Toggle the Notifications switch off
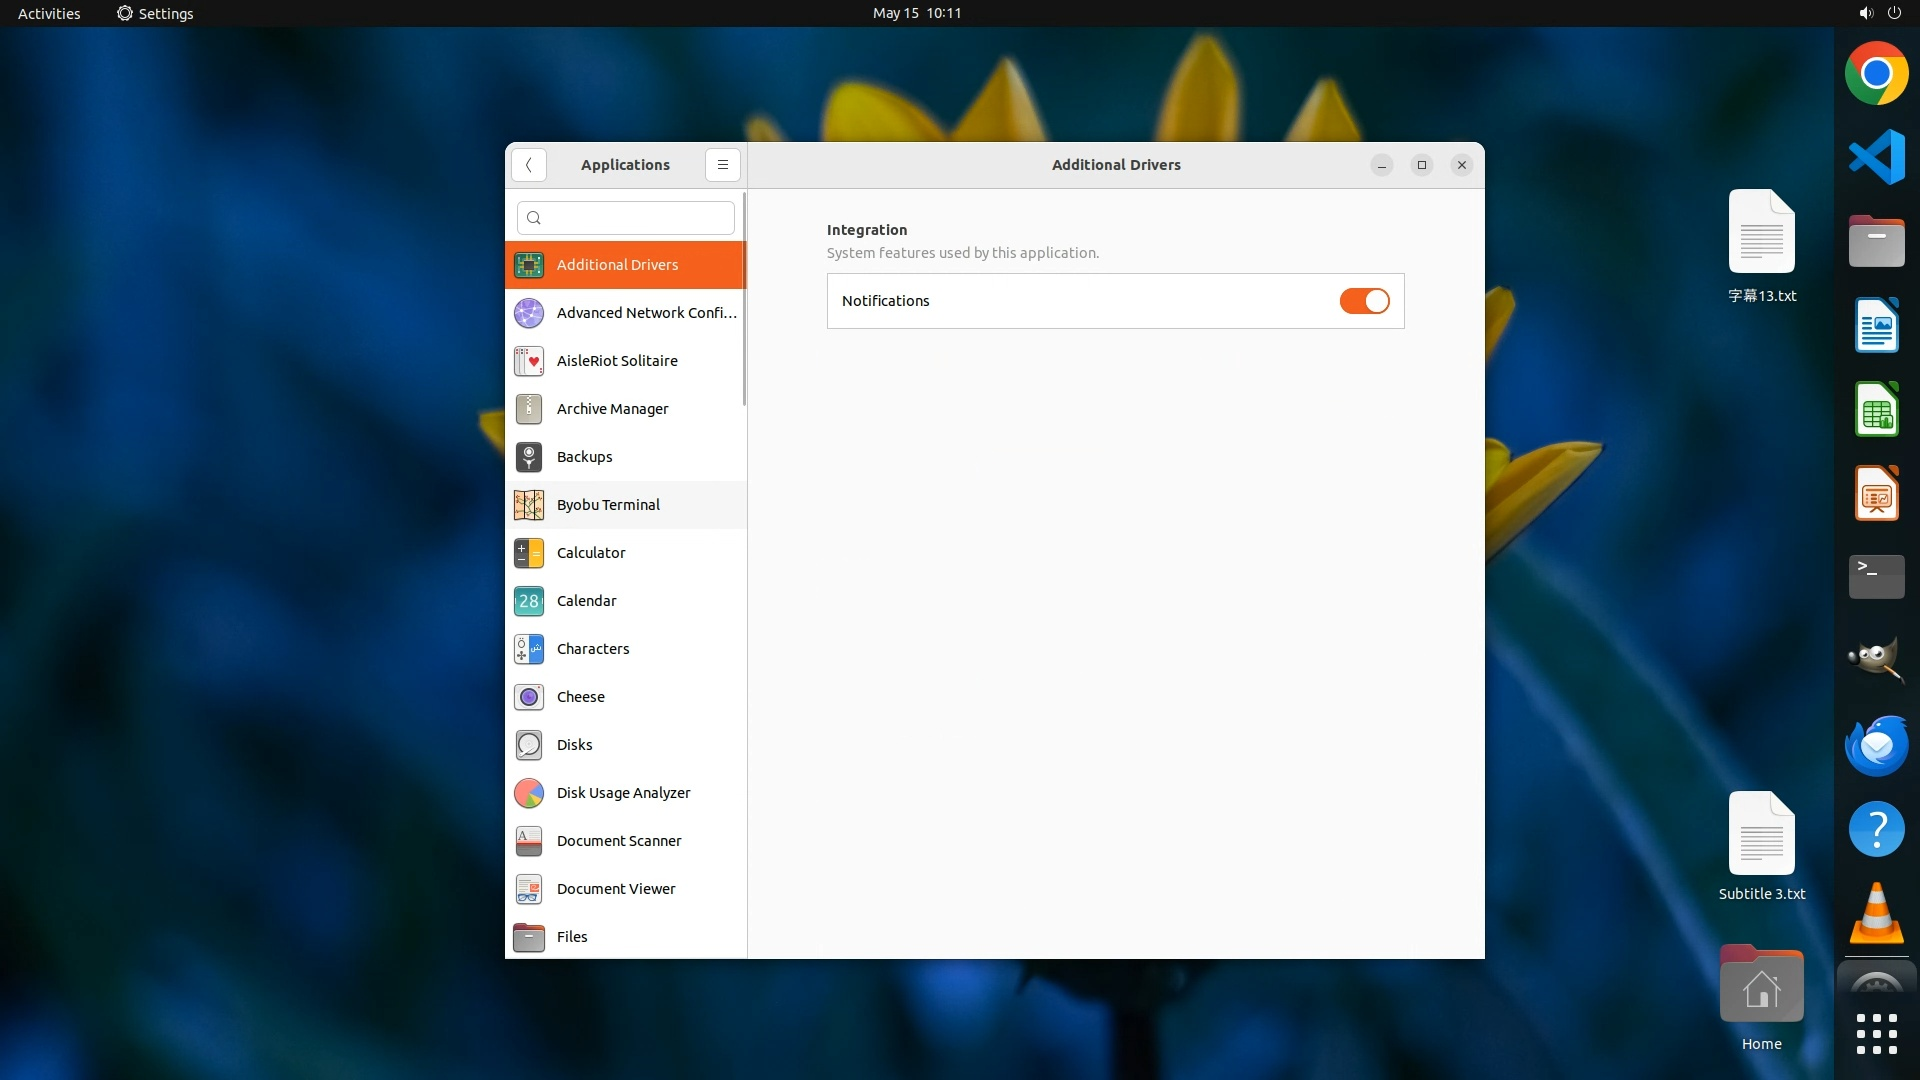The width and height of the screenshot is (1920, 1080). (1364, 301)
